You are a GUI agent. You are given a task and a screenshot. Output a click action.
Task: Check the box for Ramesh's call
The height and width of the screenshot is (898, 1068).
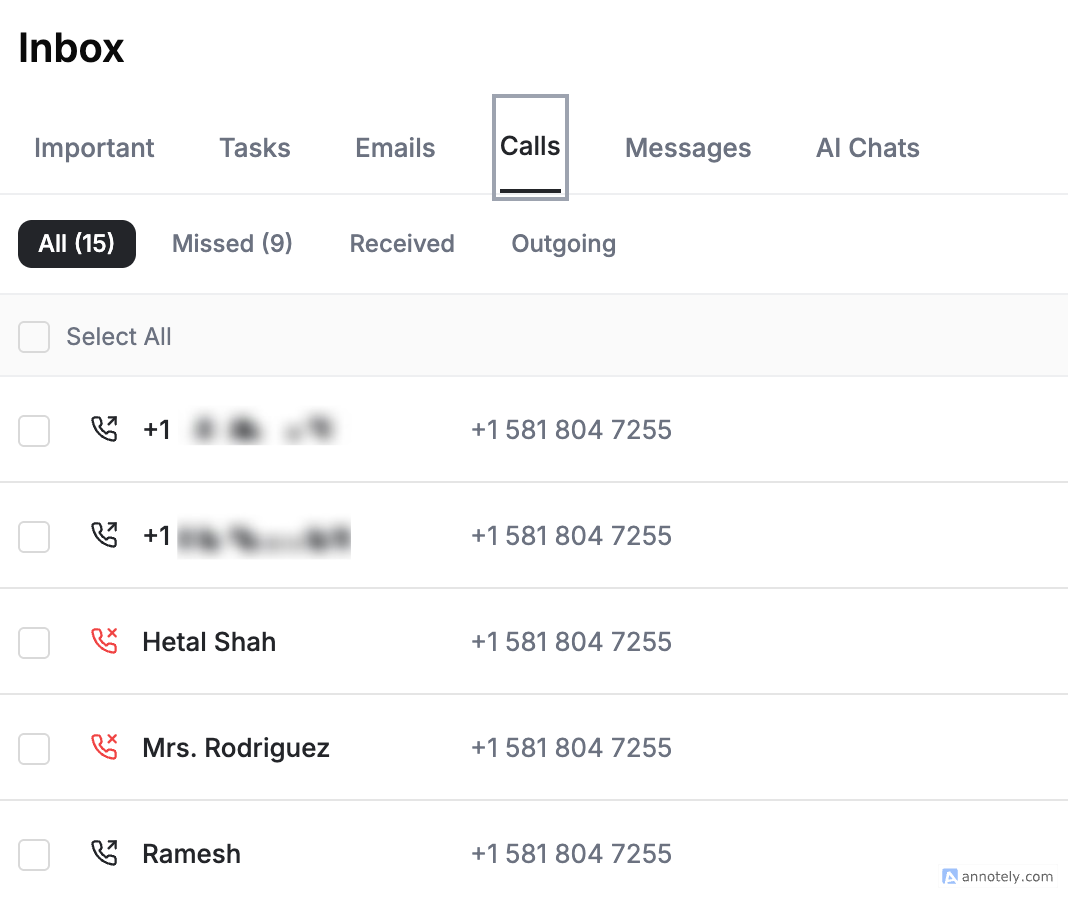[x=34, y=854]
